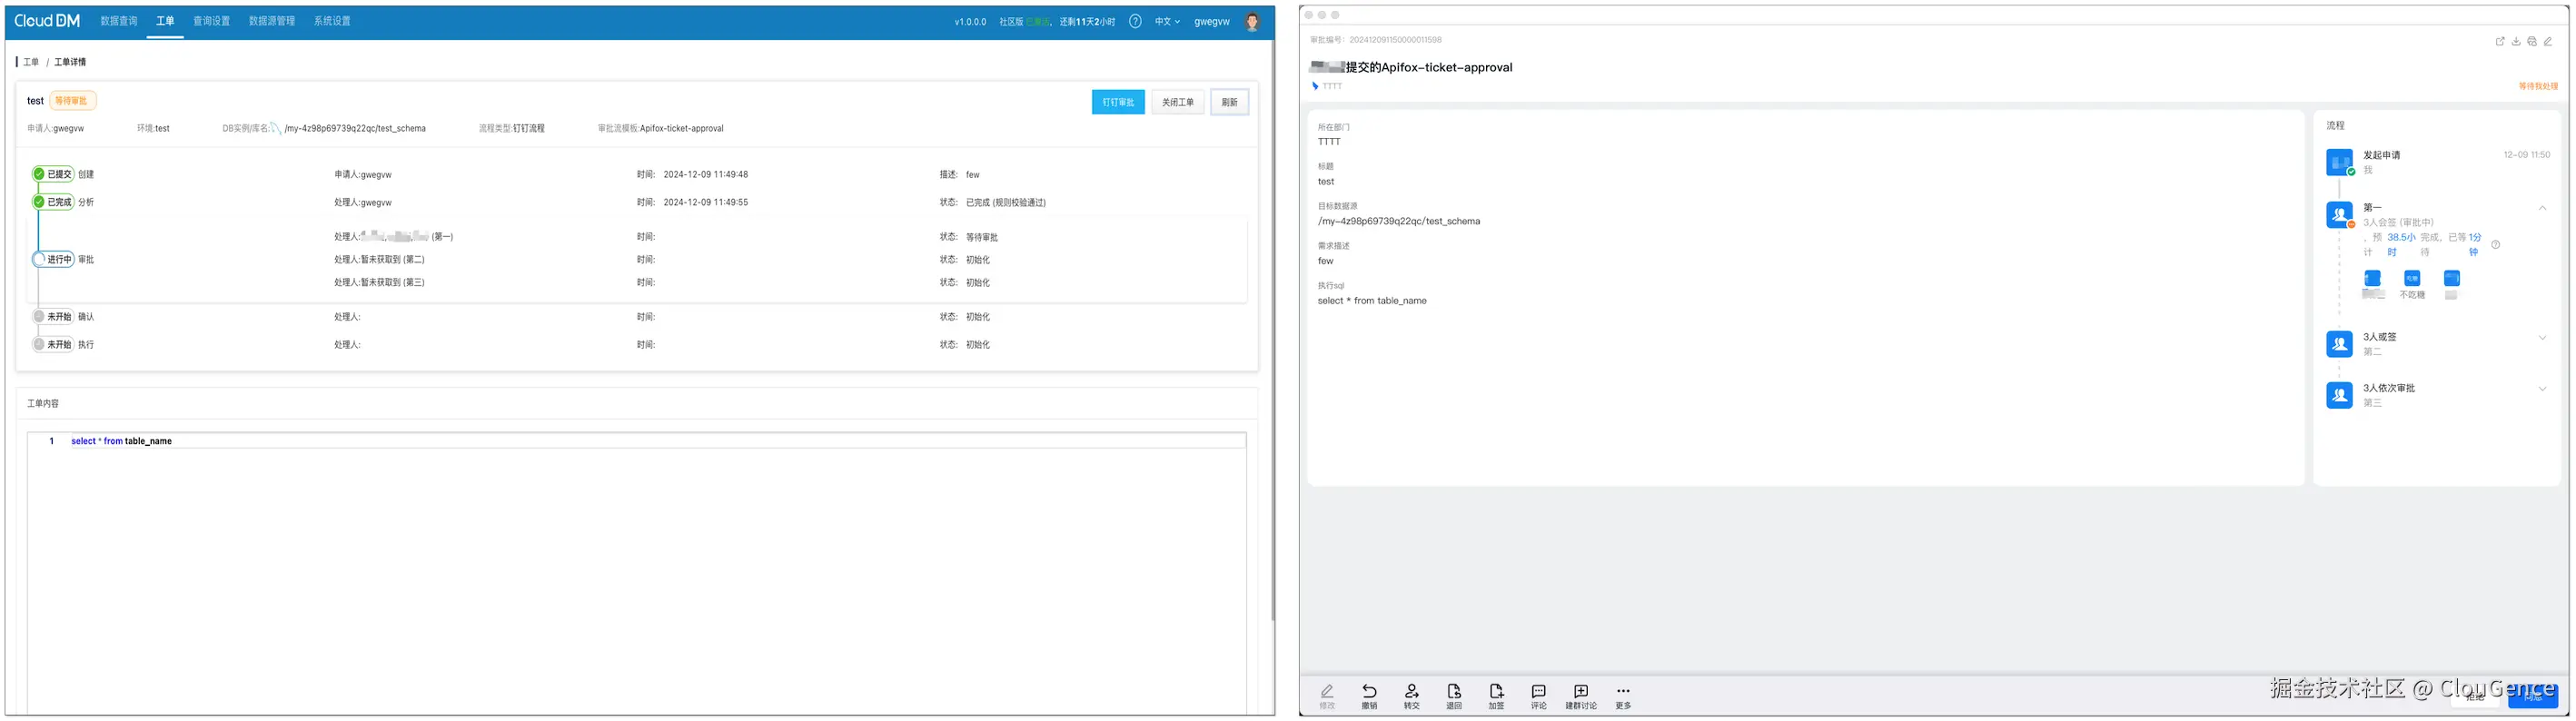Click the 不吃糖 approver avatar

tap(2412, 278)
